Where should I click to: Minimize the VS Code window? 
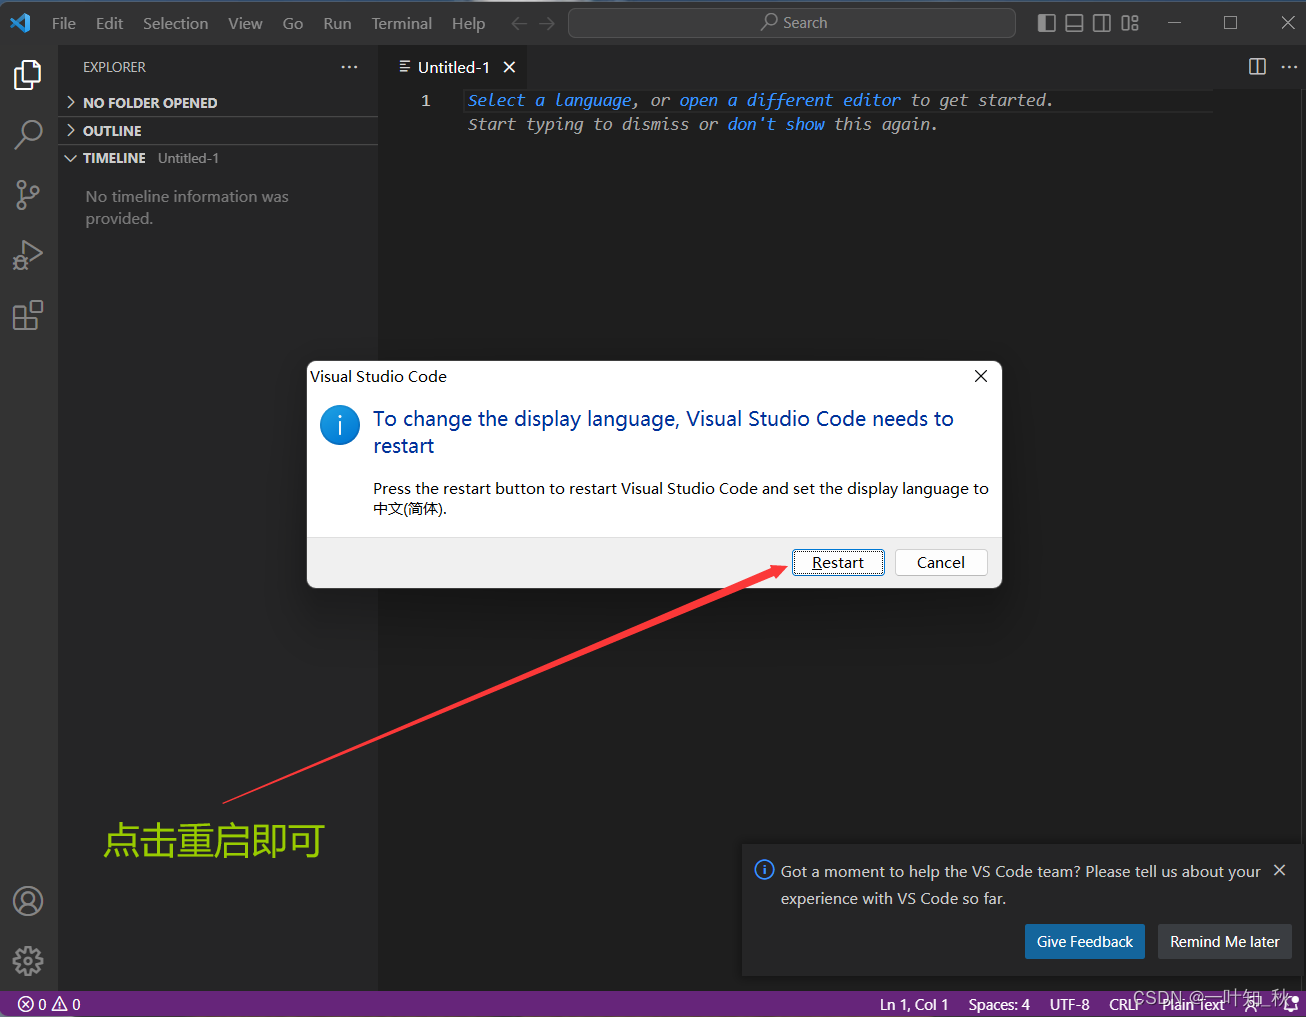coord(1175,23)
